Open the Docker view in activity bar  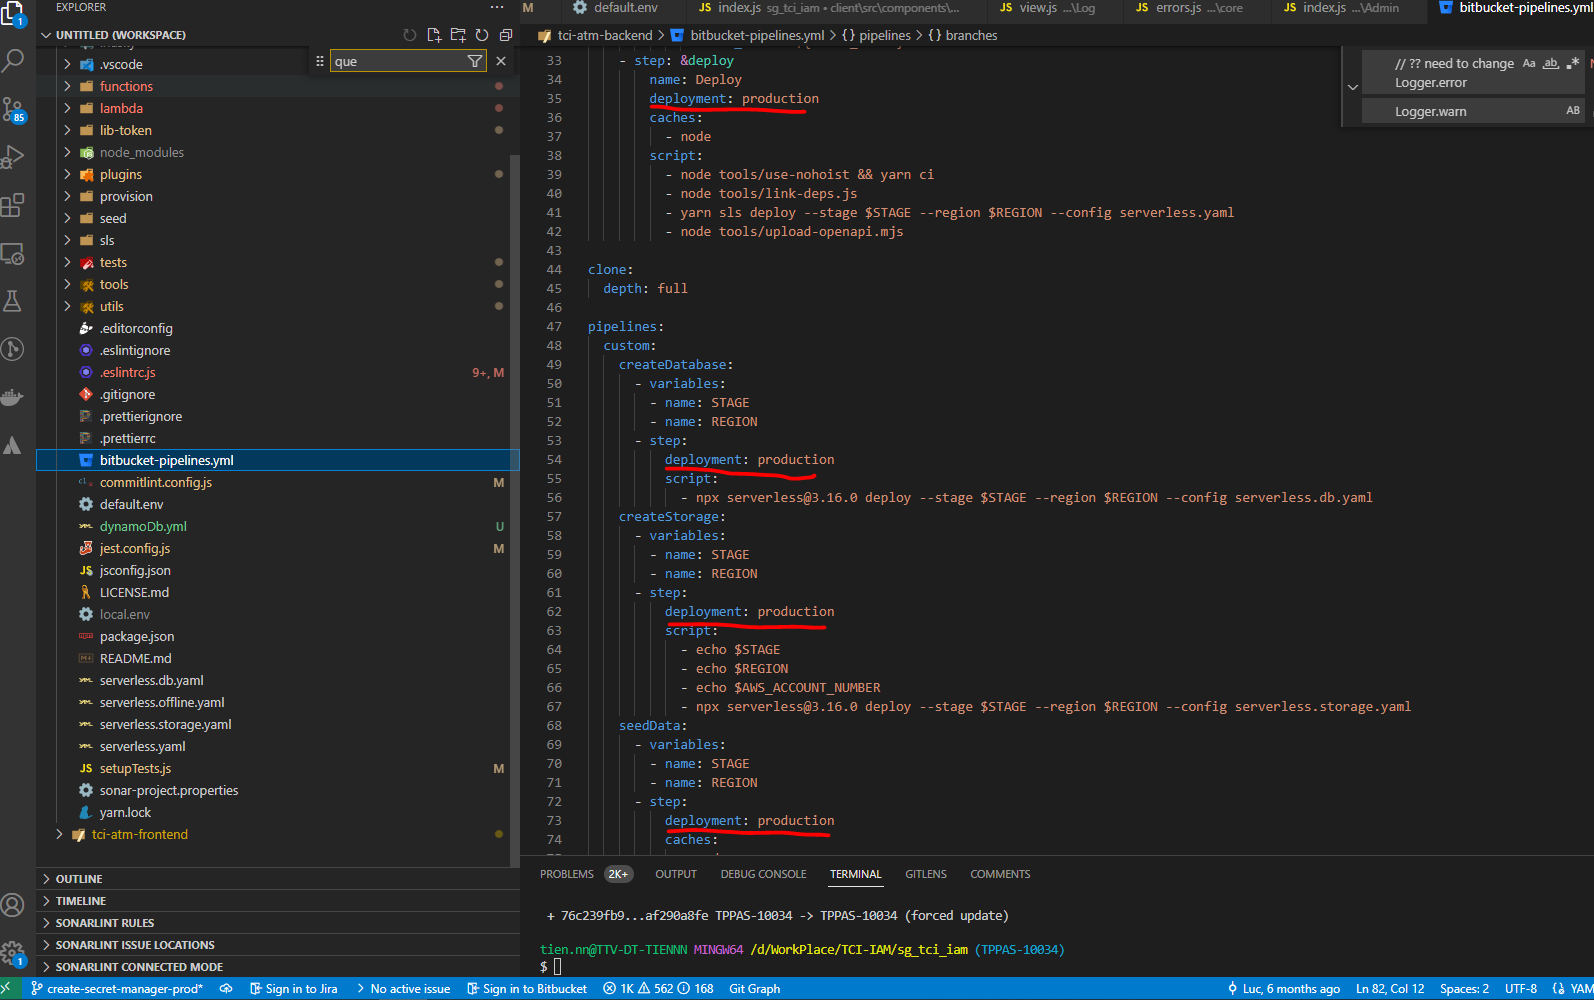click(x=13, y=397)
